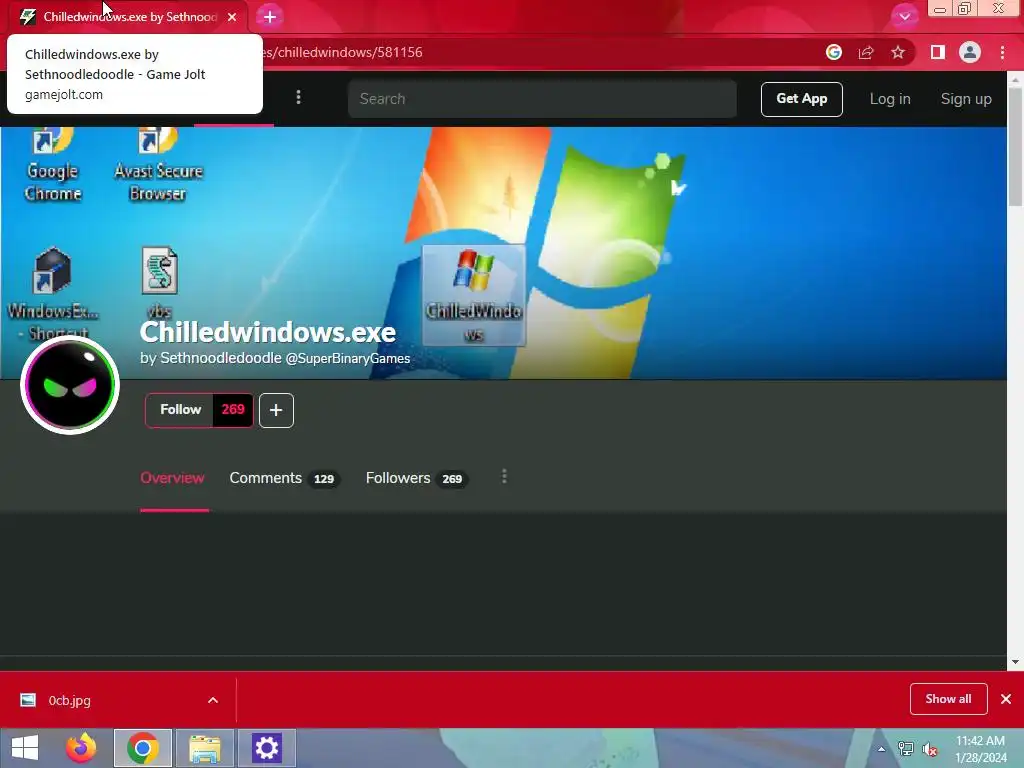Click the plus button beside Follow

276,410
